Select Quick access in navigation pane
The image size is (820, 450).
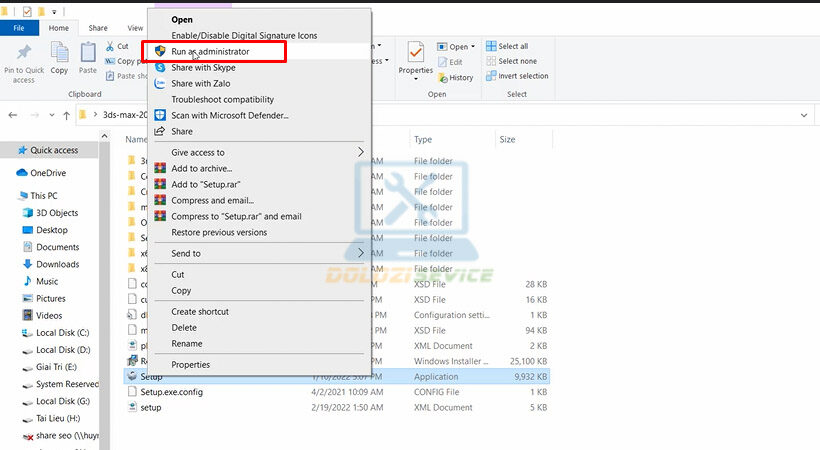(49, 150)
